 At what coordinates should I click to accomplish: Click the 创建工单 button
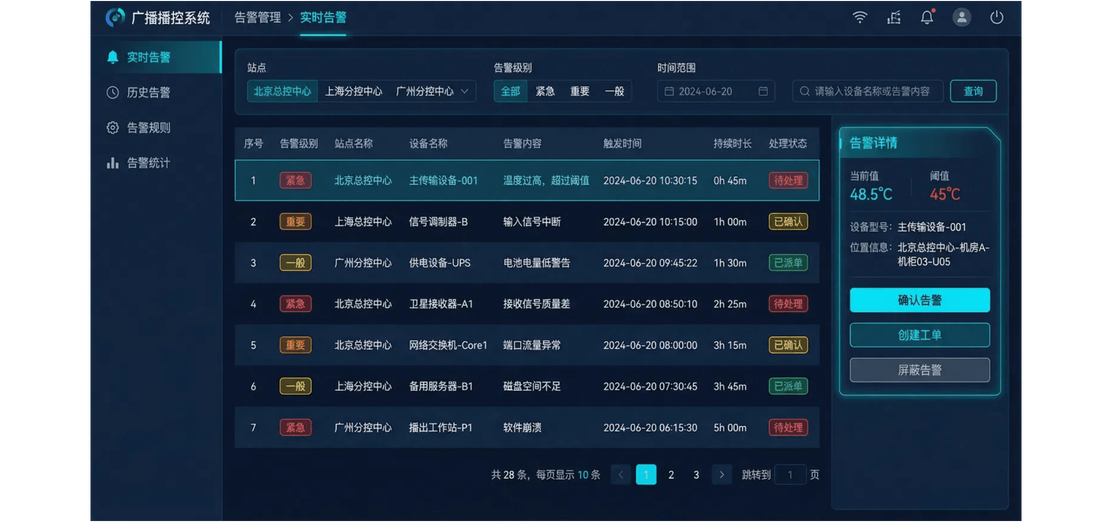click(919, 335)
